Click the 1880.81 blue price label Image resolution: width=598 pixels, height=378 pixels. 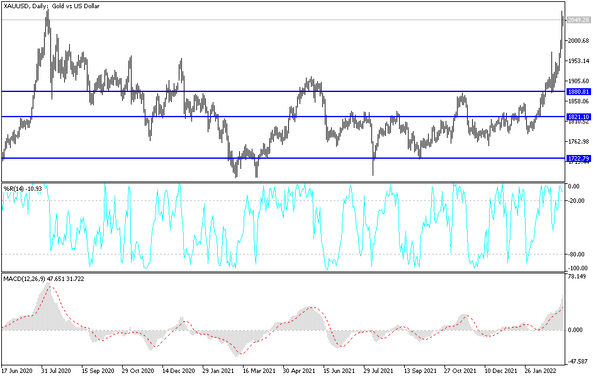point(579,92)
